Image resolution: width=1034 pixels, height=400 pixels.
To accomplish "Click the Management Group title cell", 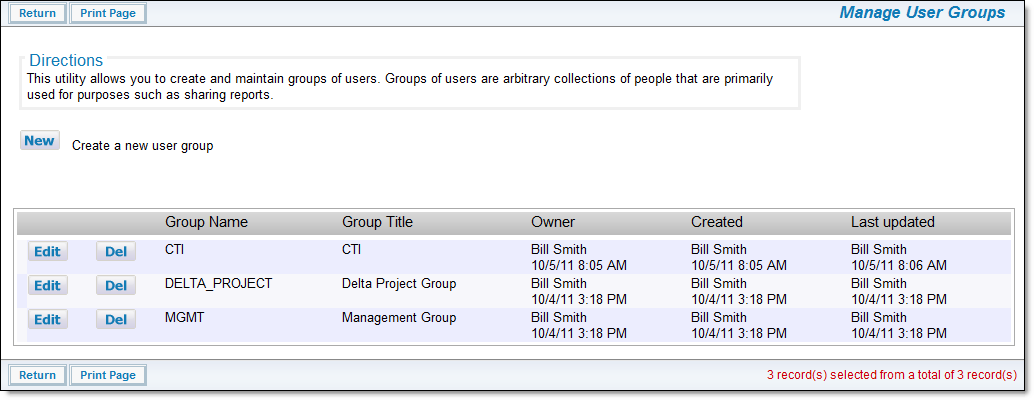I will 399,318.
